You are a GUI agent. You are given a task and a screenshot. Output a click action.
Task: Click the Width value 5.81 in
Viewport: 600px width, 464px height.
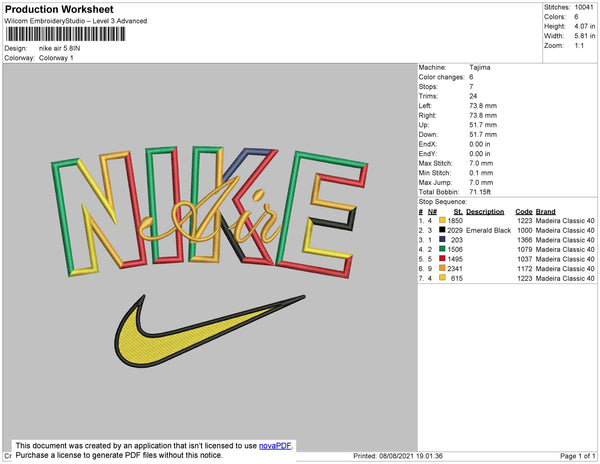[x=585, y=36]
